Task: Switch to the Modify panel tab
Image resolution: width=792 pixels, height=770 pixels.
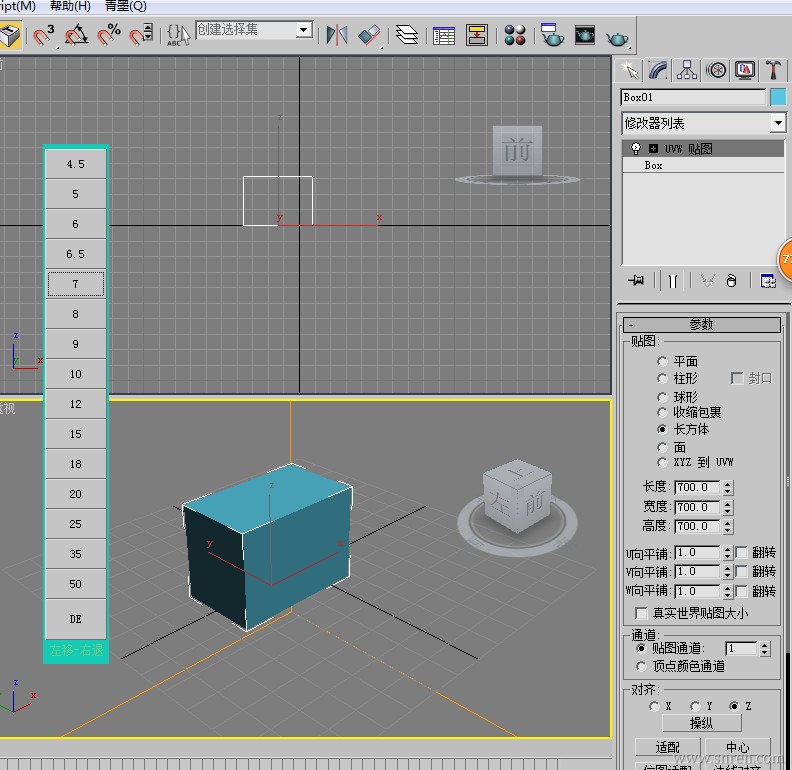Action: [x=659, y=70]
